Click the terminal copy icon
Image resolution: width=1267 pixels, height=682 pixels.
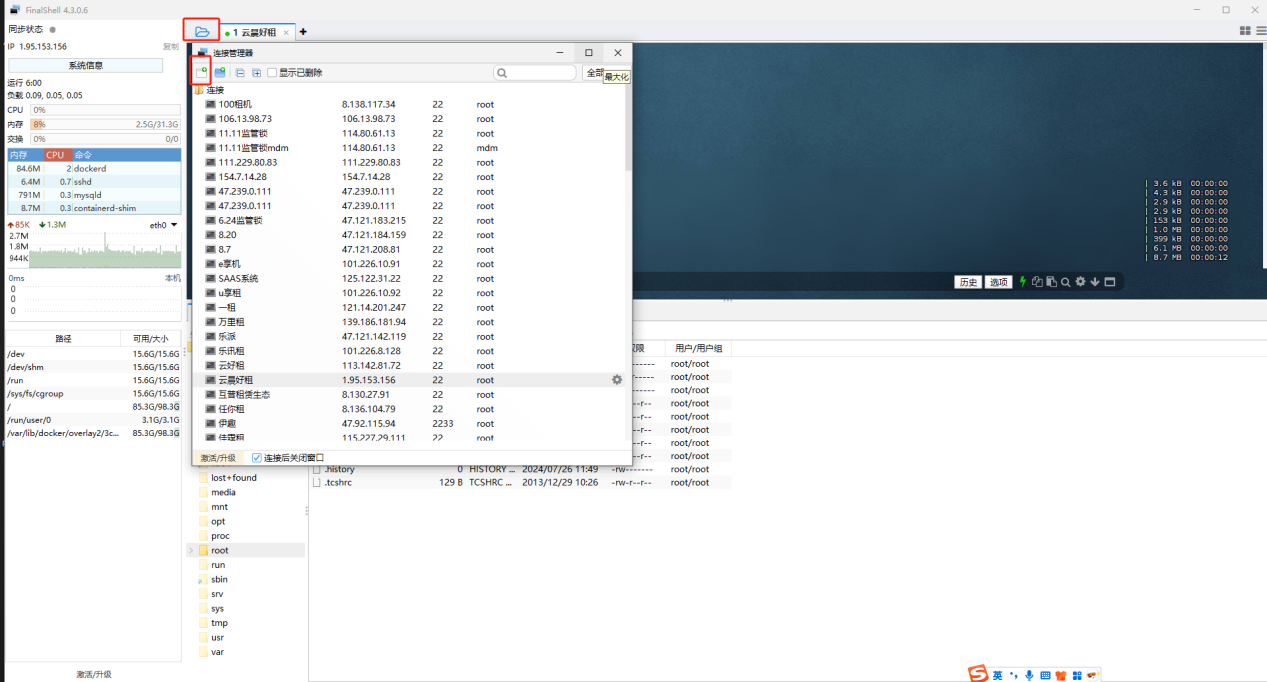point(1037,282)
